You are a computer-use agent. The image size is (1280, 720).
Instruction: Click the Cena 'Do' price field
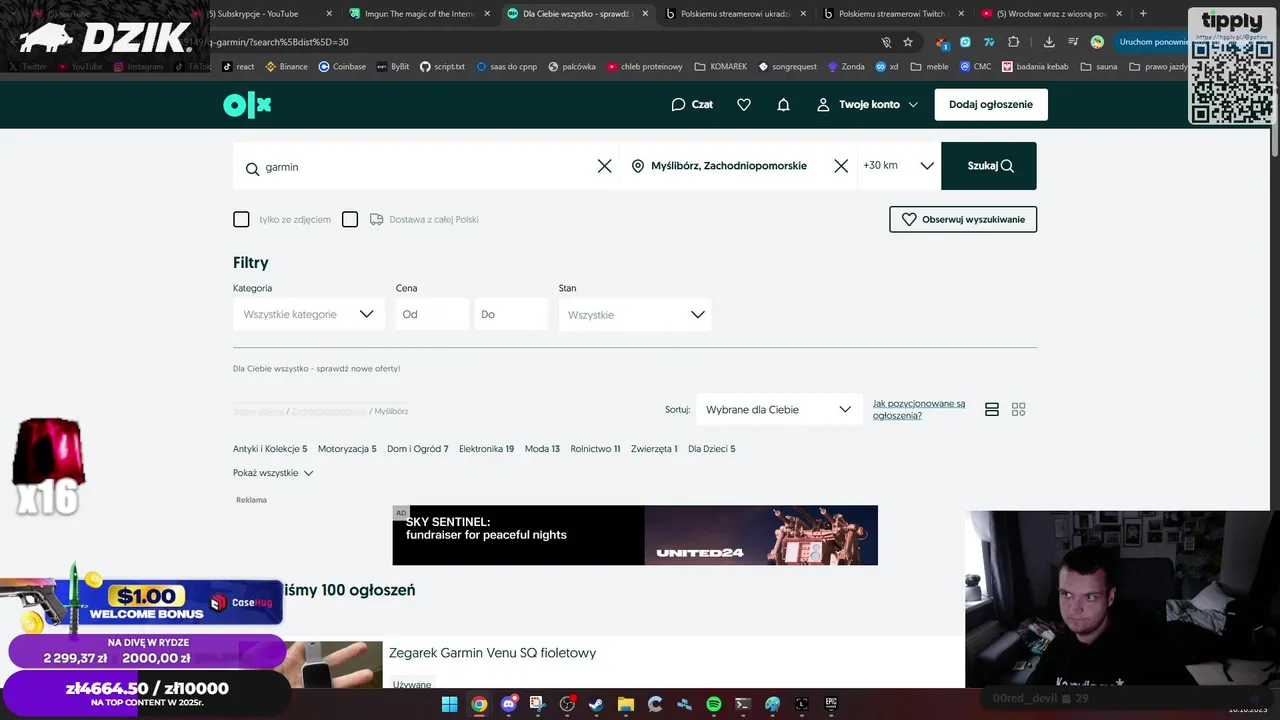coord(511,314)
